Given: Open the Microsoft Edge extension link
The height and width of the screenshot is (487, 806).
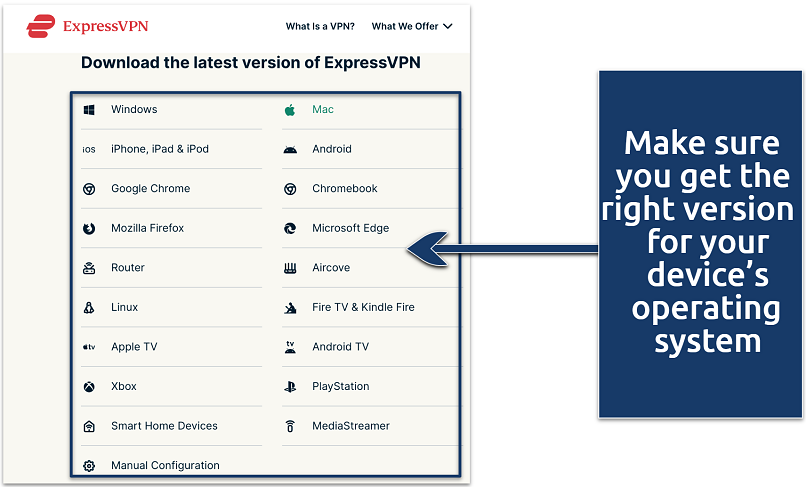Looking at the screenshot, I should click(x=351, y=228).
